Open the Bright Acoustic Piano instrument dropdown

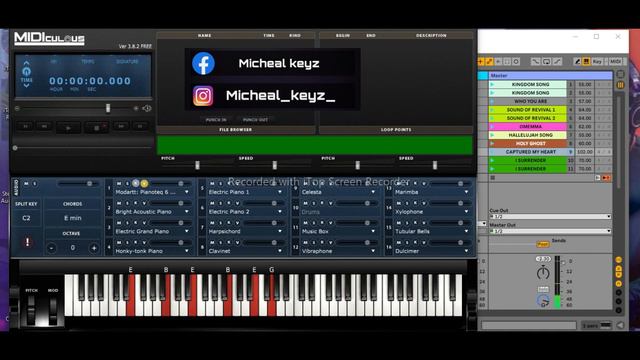click(x=187, y=212)
